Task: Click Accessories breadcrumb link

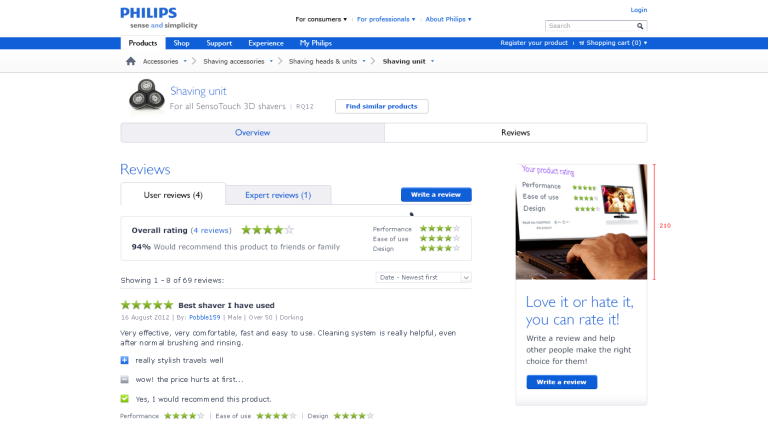Action: [x=160, y=61]
